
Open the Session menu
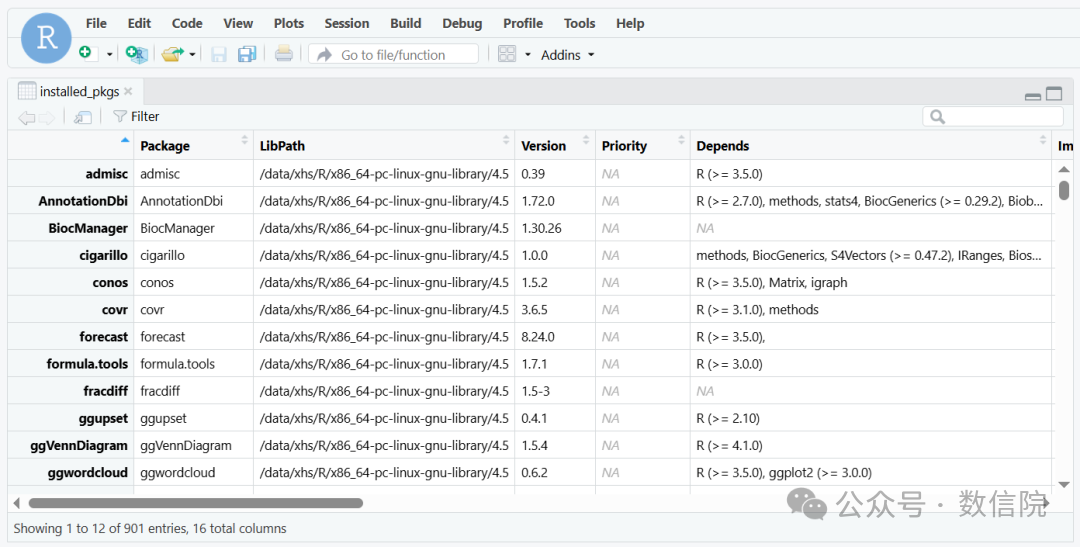pos(346,23)
